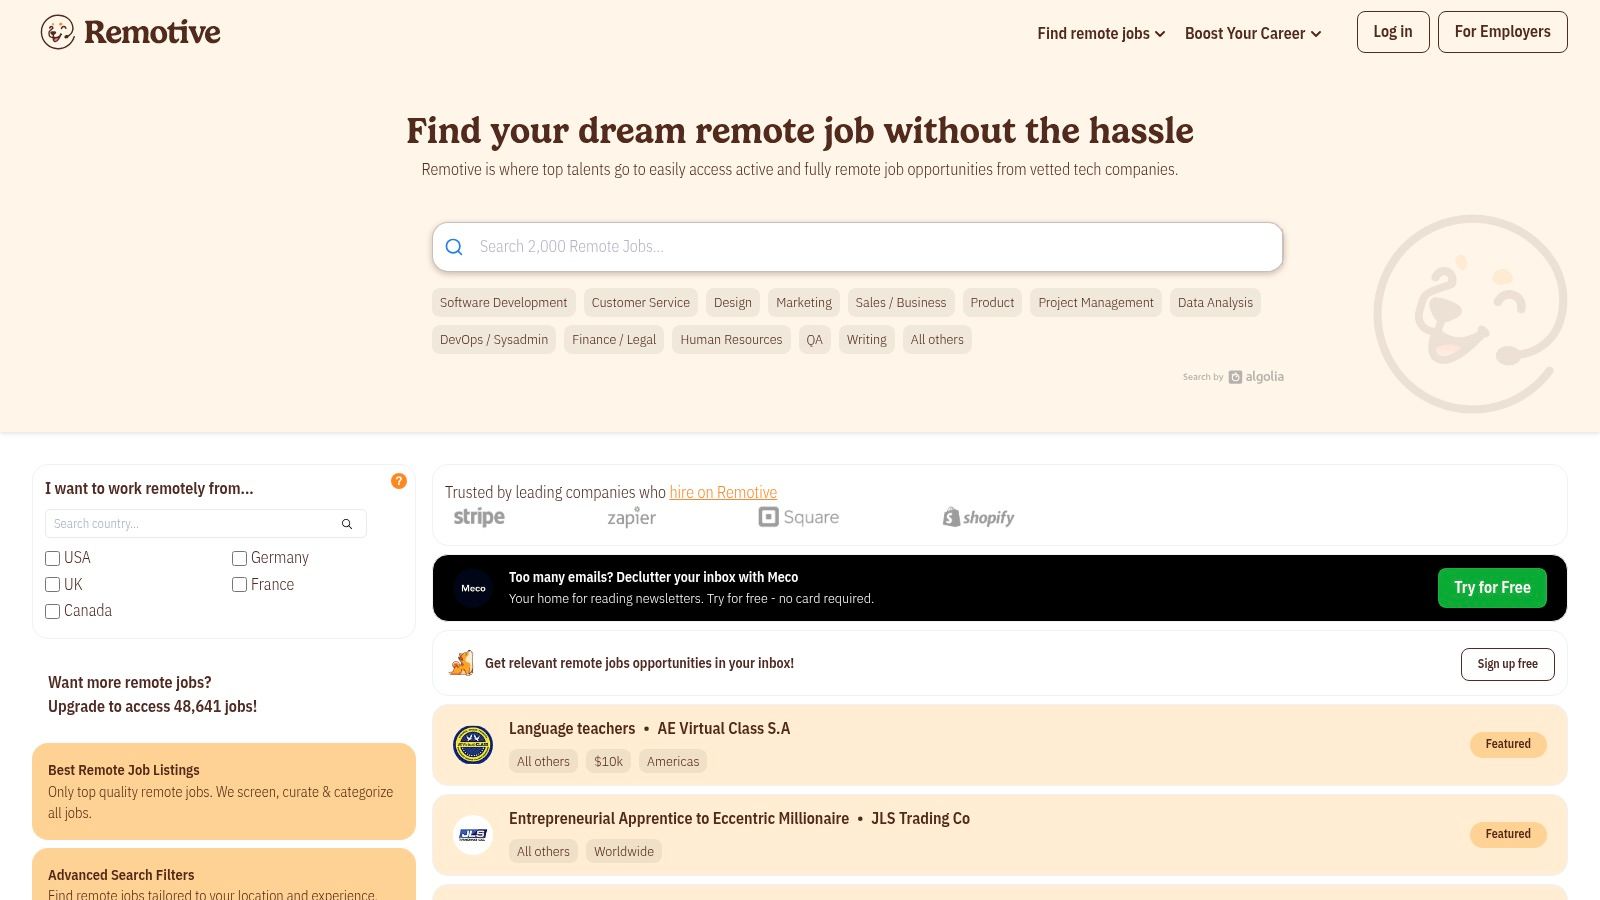This screenshot has height=900, width=1600.
Task: Click the search magnifier icon in main search bar
Action: (x=454, y=247)
